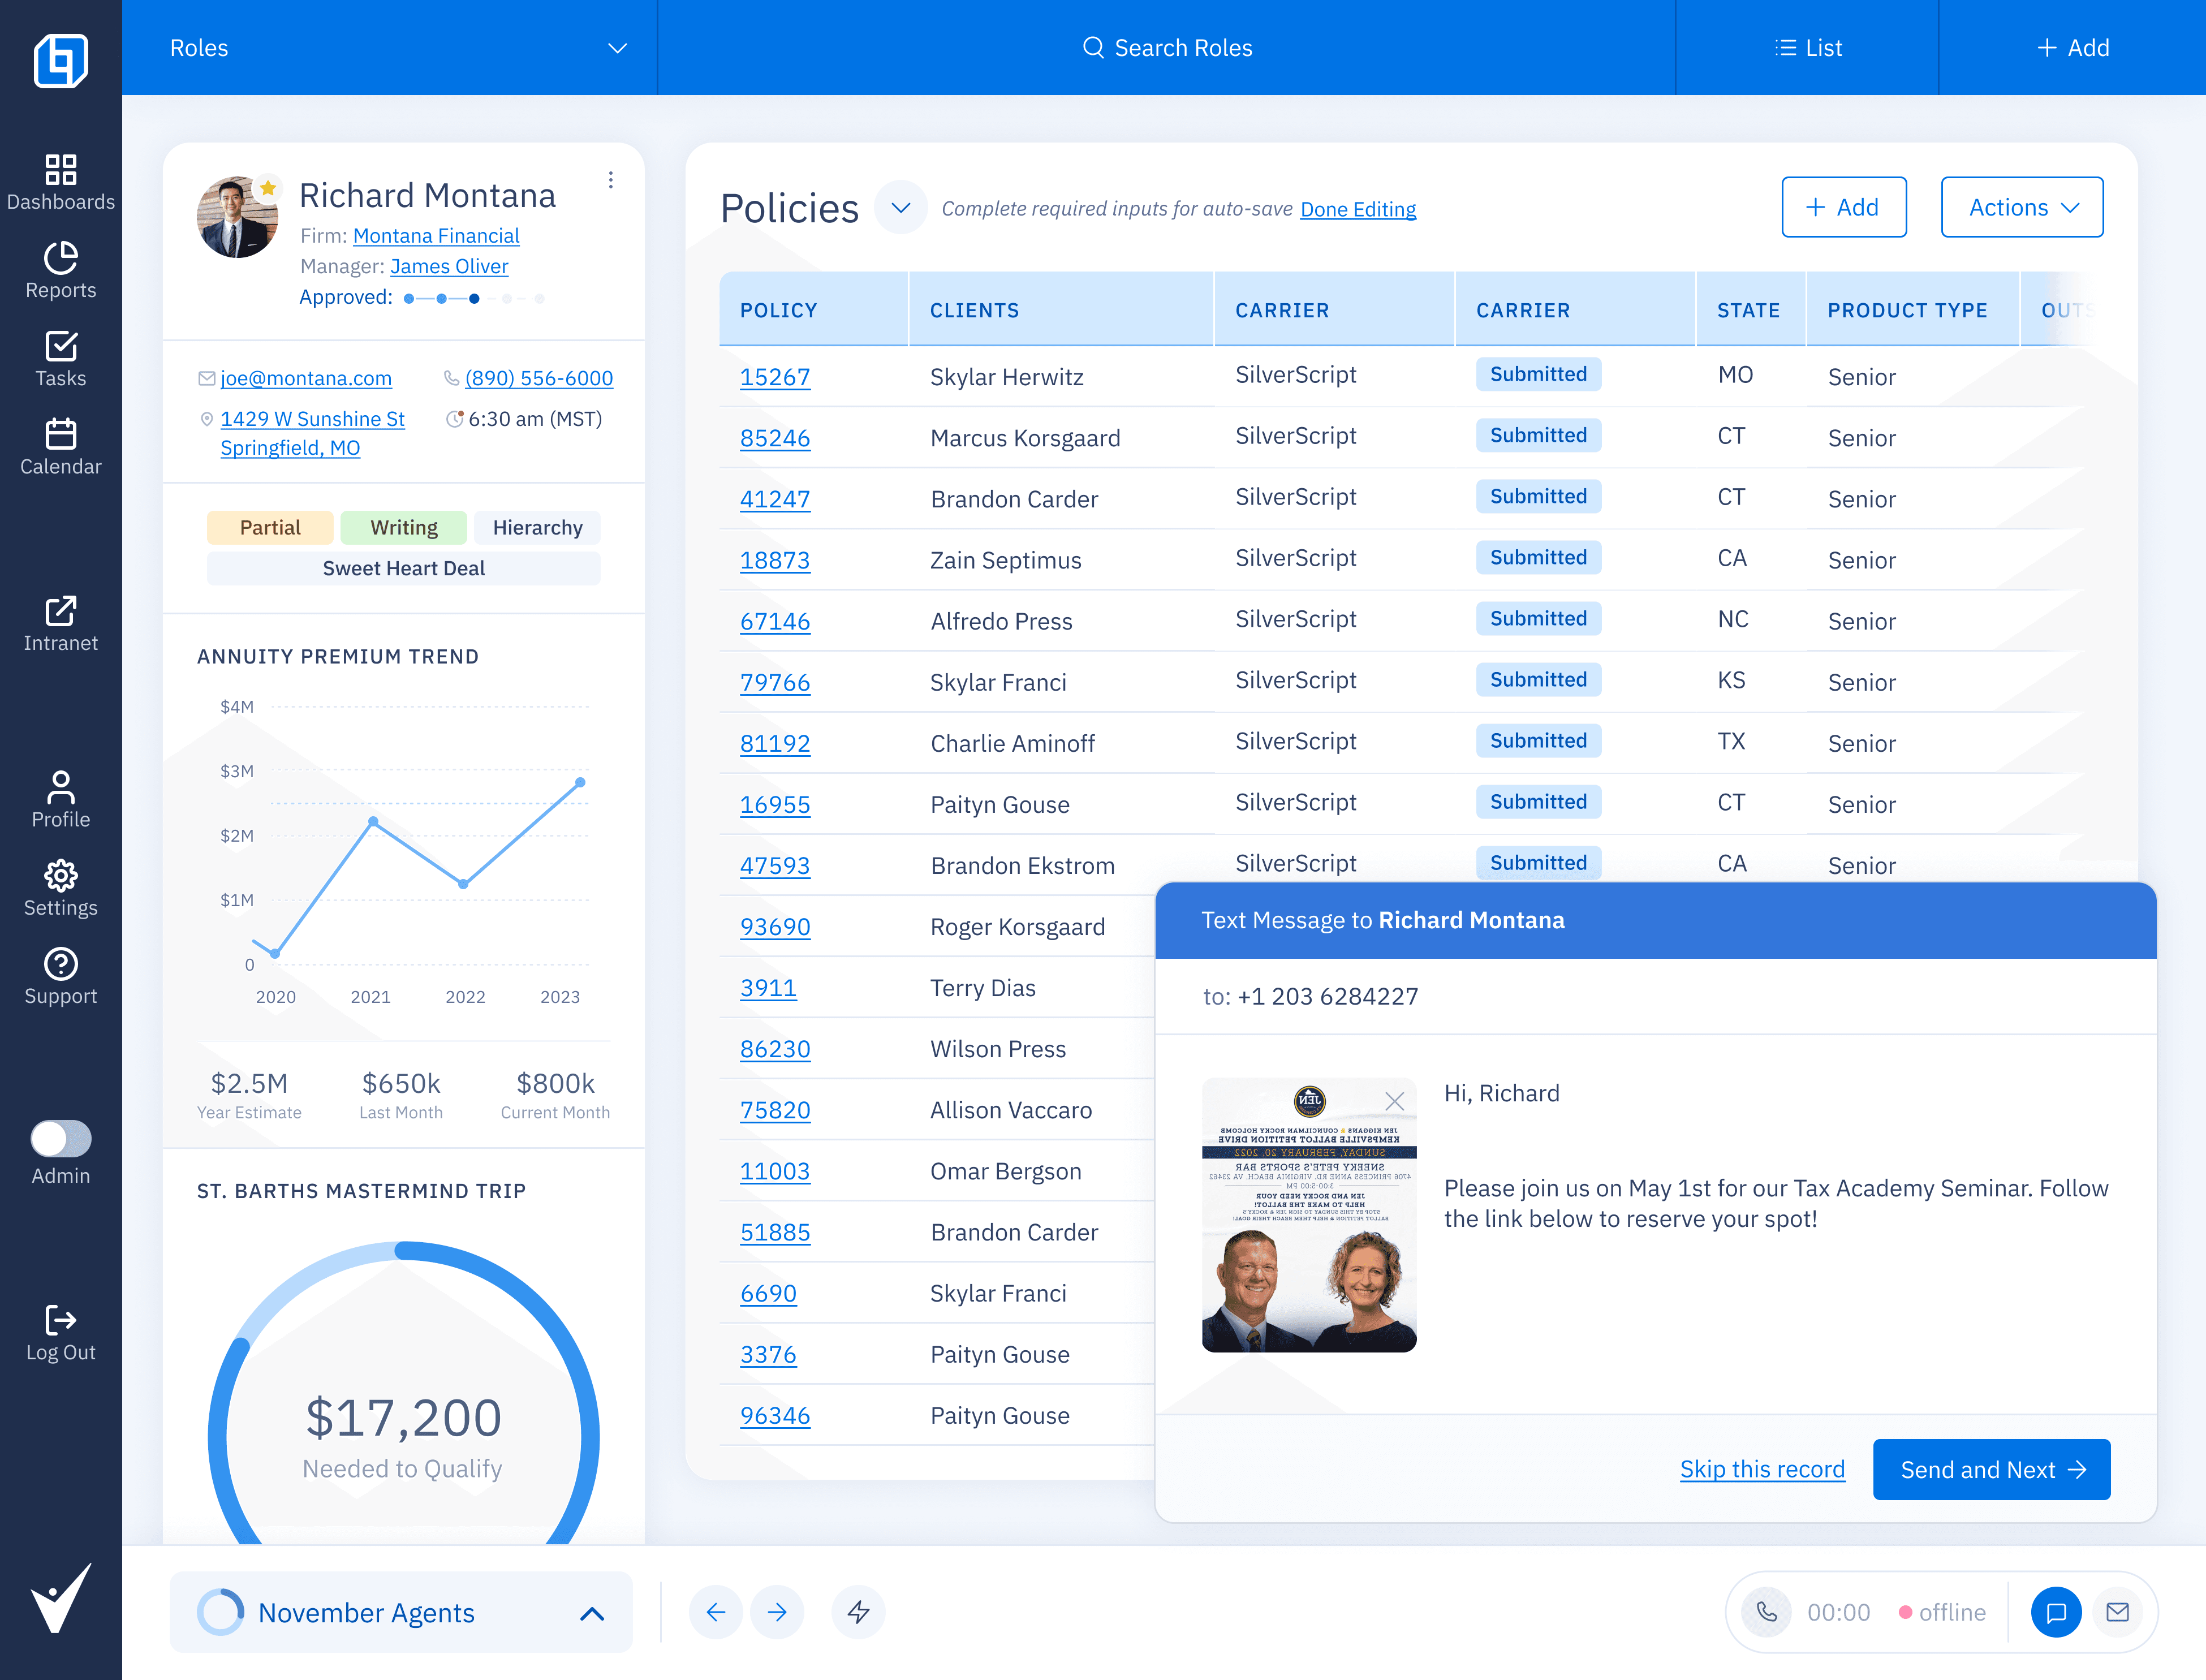Click the email envelope icon in bottom bar

2118,1612
